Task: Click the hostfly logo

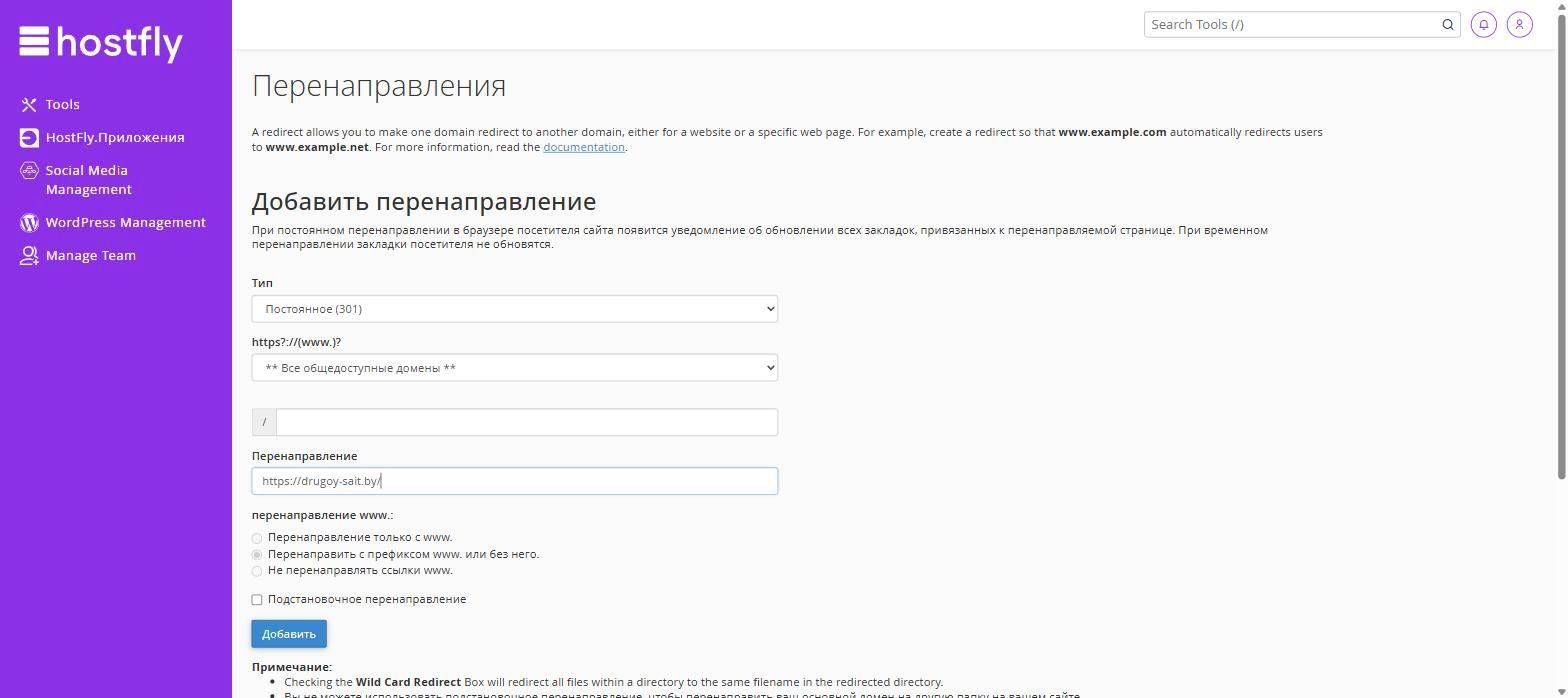Action: (x=101, y=42)
